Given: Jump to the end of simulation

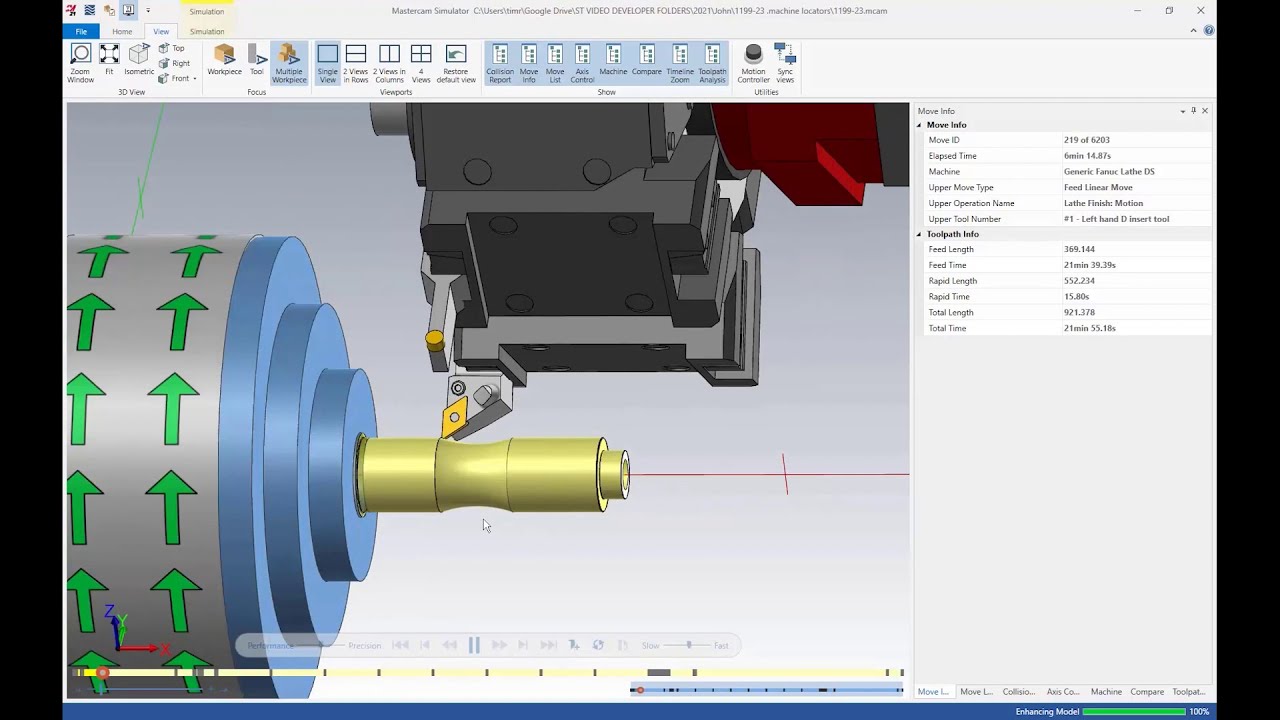Looking at the screenshot, I should (548, 645).
